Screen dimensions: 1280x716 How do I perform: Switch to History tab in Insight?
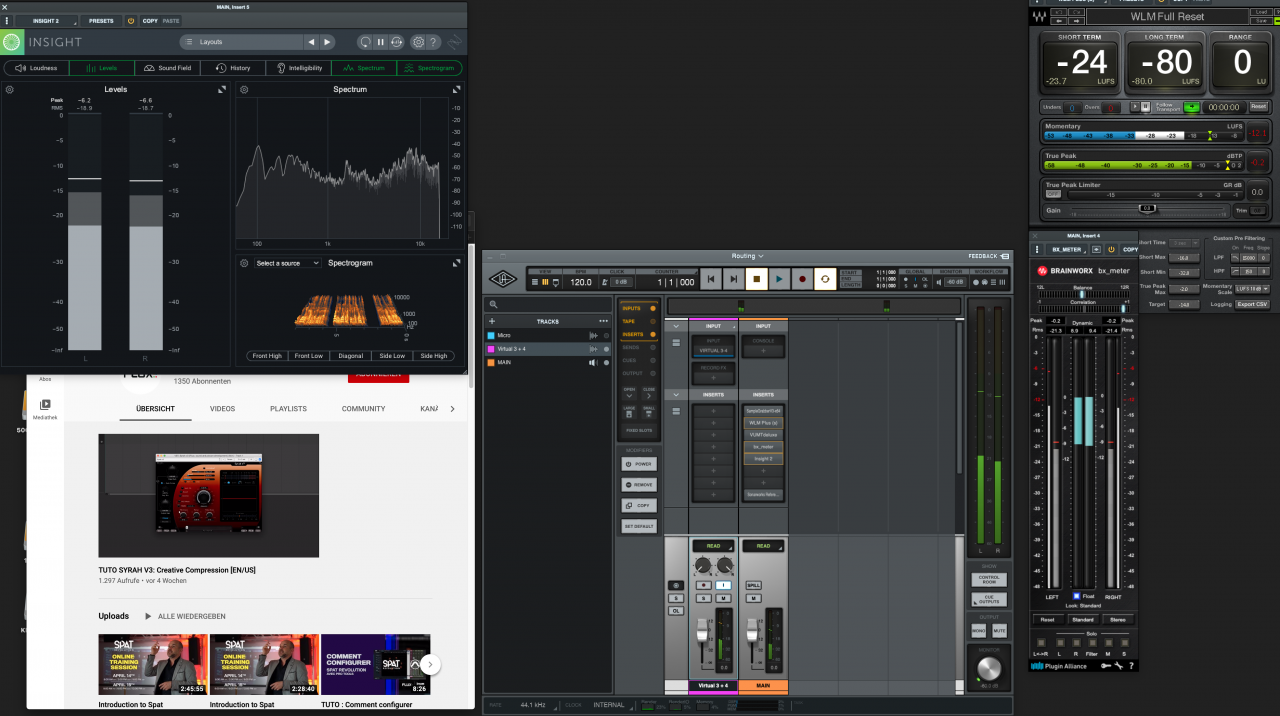(x=233, y=68)
